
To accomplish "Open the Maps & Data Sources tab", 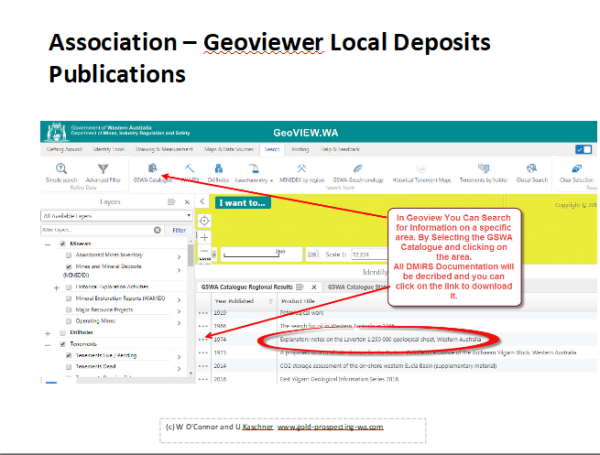I will pos(229,149).
